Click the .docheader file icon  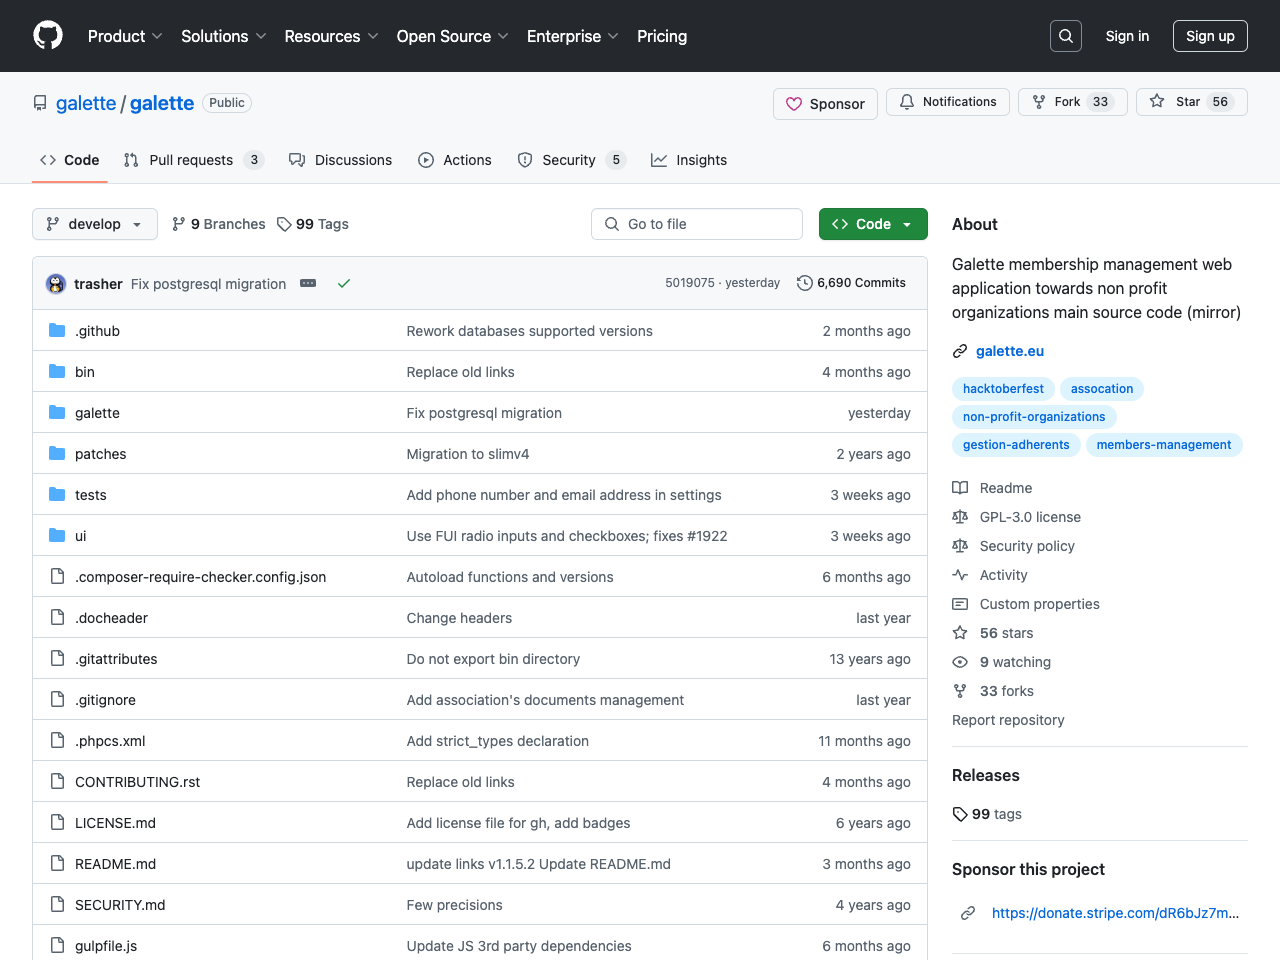[57, 617]
